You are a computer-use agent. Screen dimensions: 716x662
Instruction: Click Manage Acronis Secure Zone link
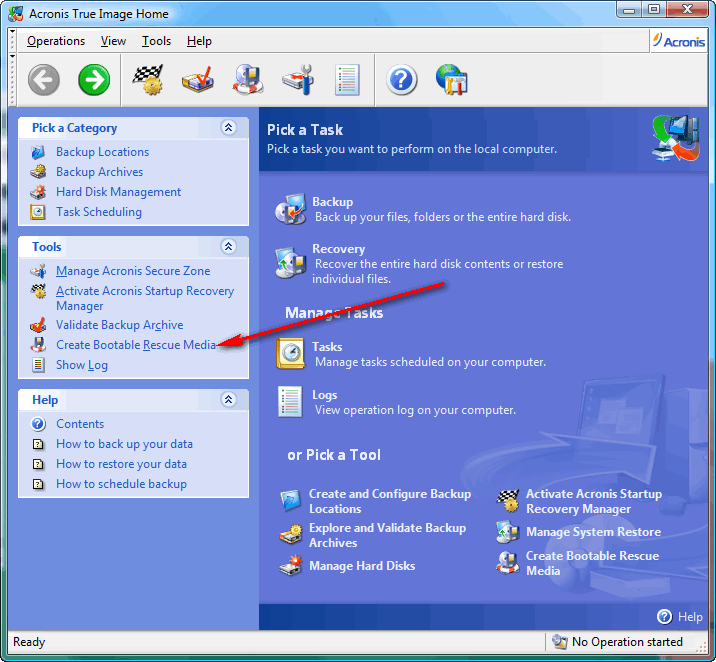[133, 271]
